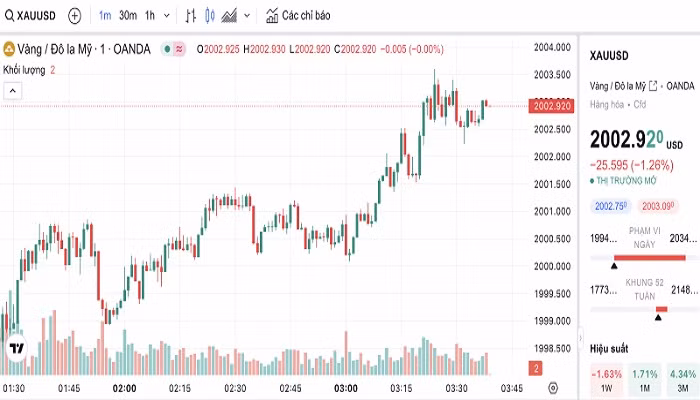Click the 2002.75 bid price button
This screenshot has width=700, height=400.
(x=610, y=206)
